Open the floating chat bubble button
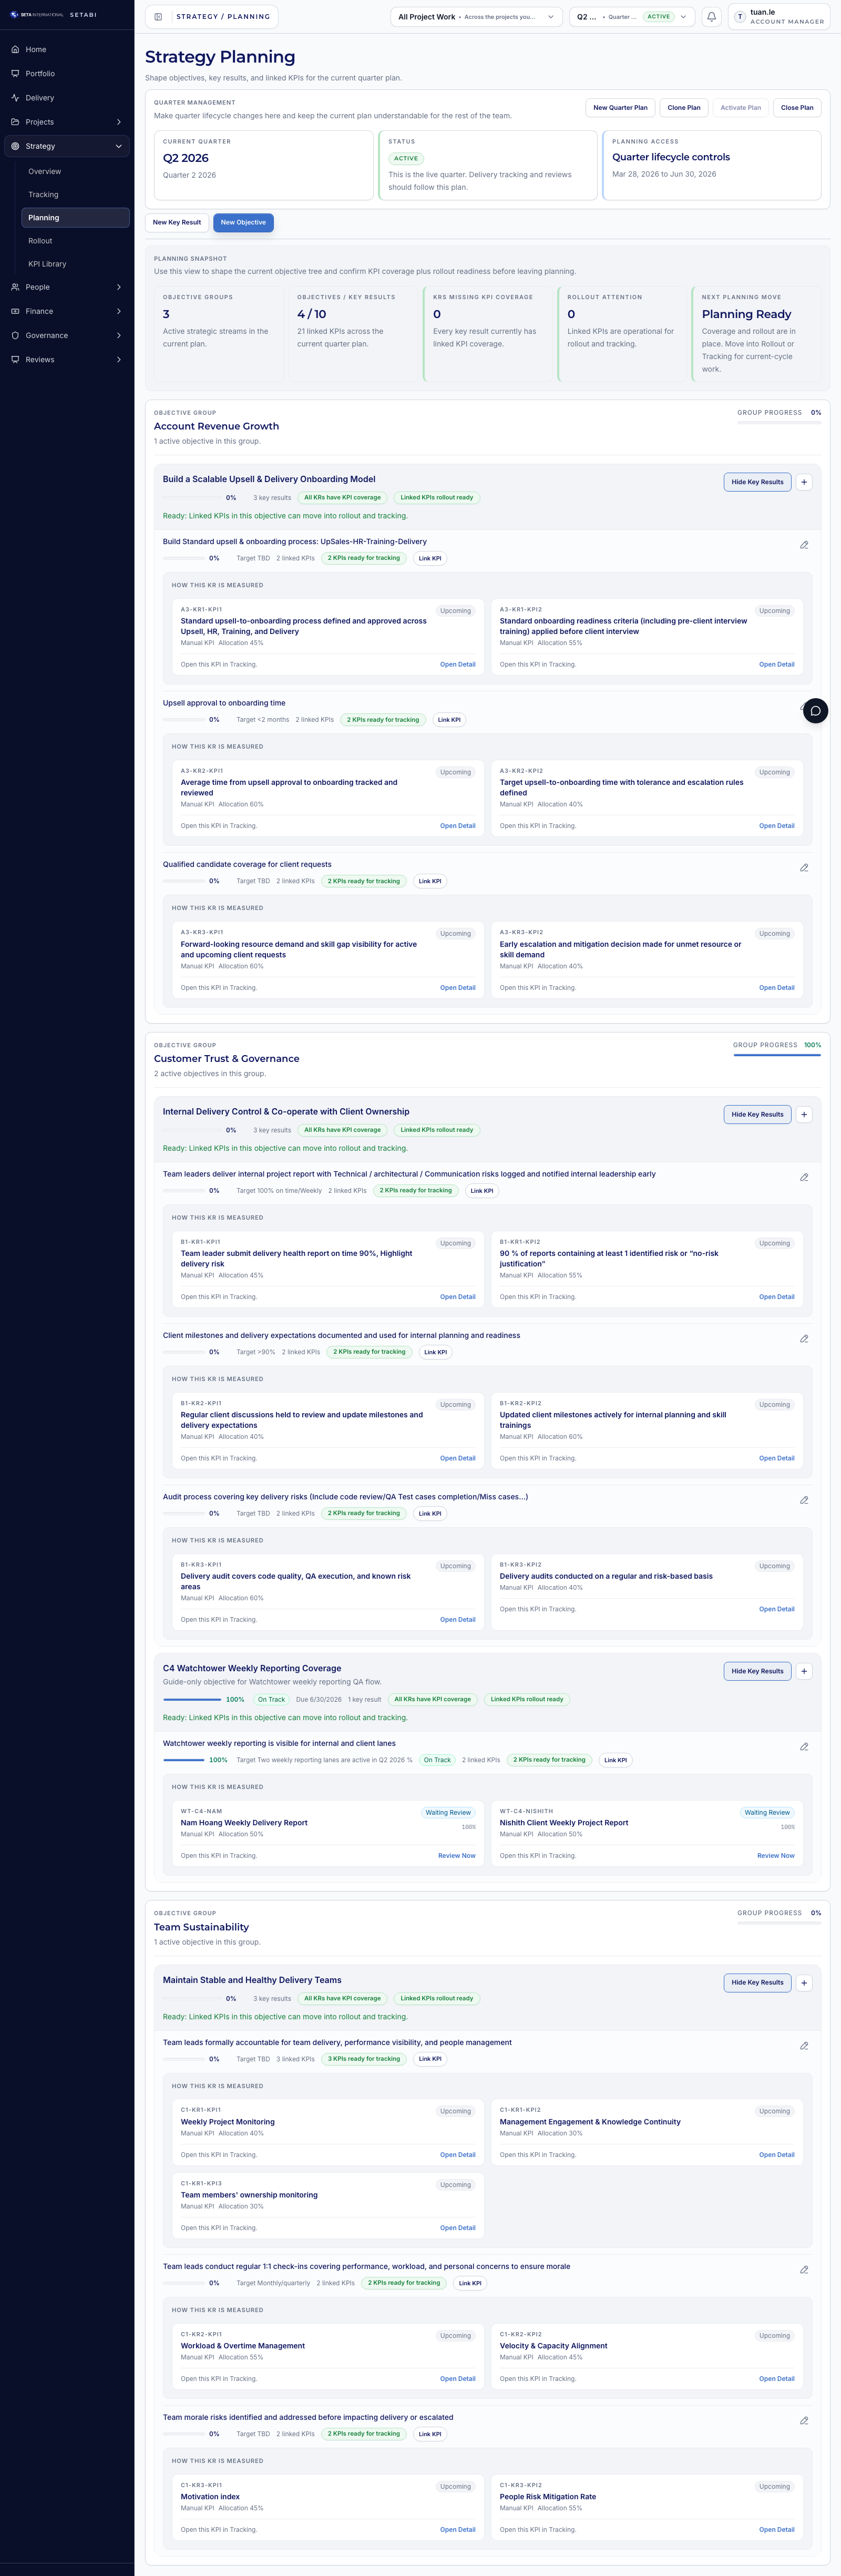The width and height of the screenshot is (841, 2576). click(815, 711)
